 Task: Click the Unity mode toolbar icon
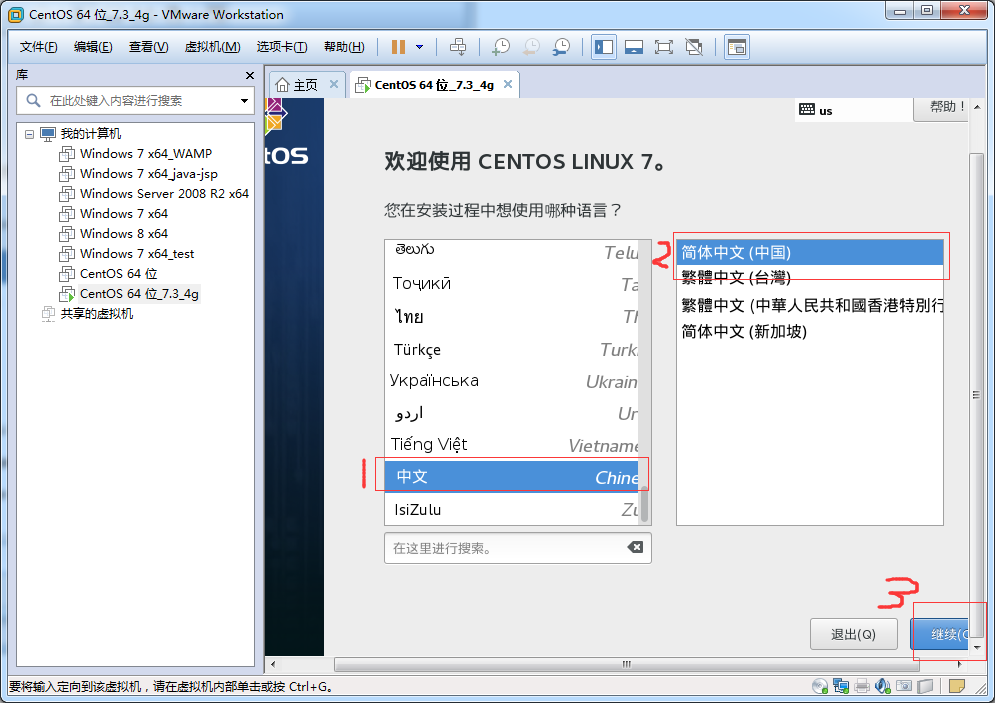[694, 47]
